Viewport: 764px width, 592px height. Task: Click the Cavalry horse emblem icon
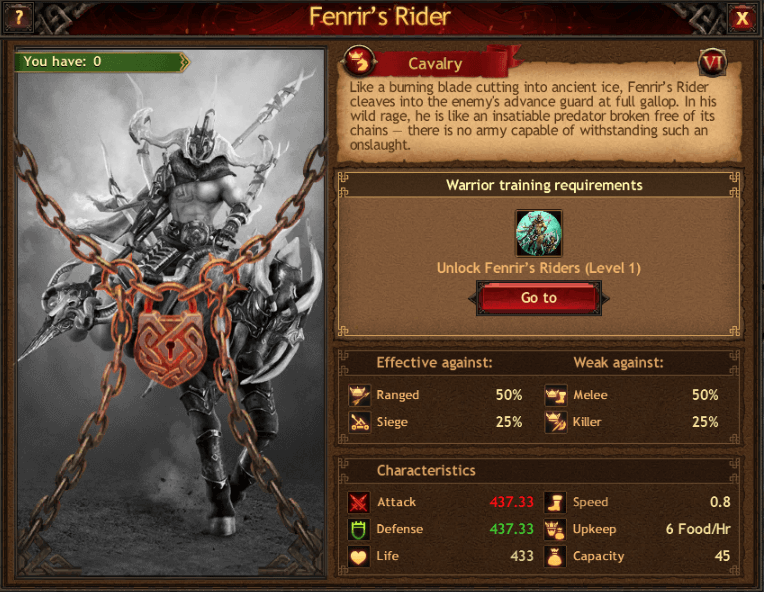360,63
